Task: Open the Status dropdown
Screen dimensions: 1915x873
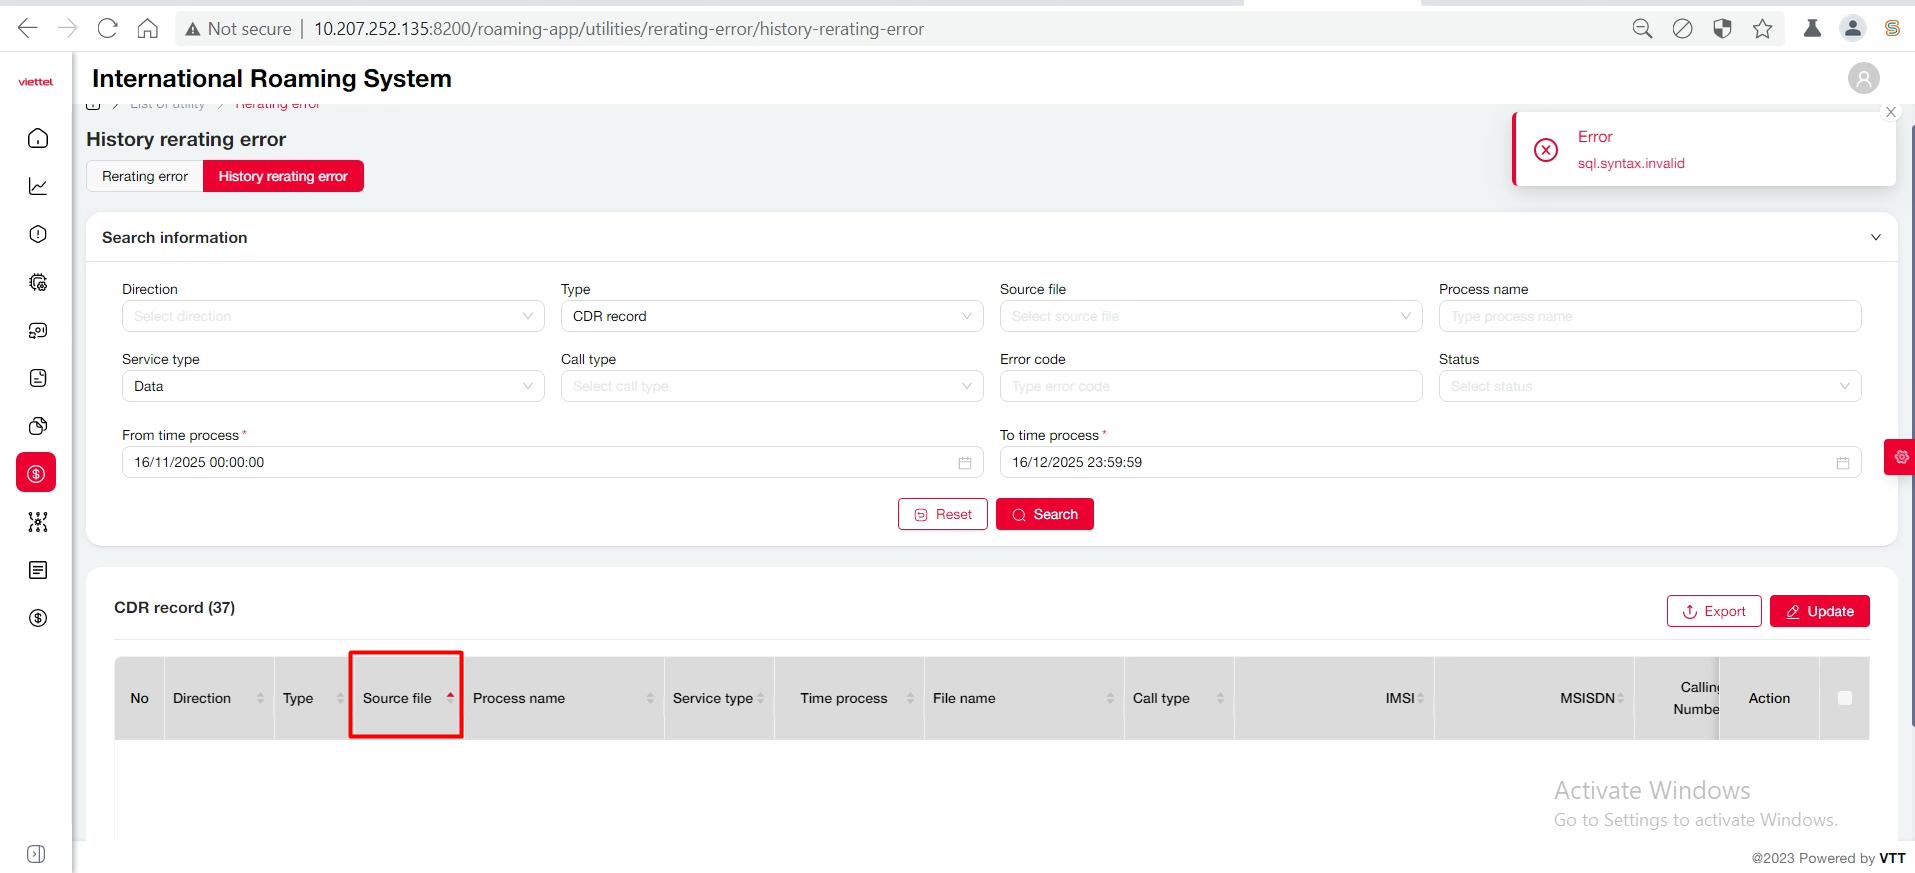Action: (1649, 386)
